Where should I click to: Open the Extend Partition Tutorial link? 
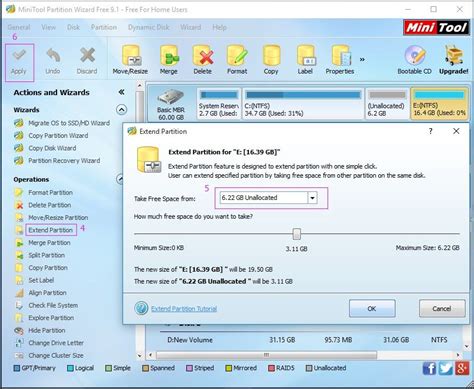184,309
